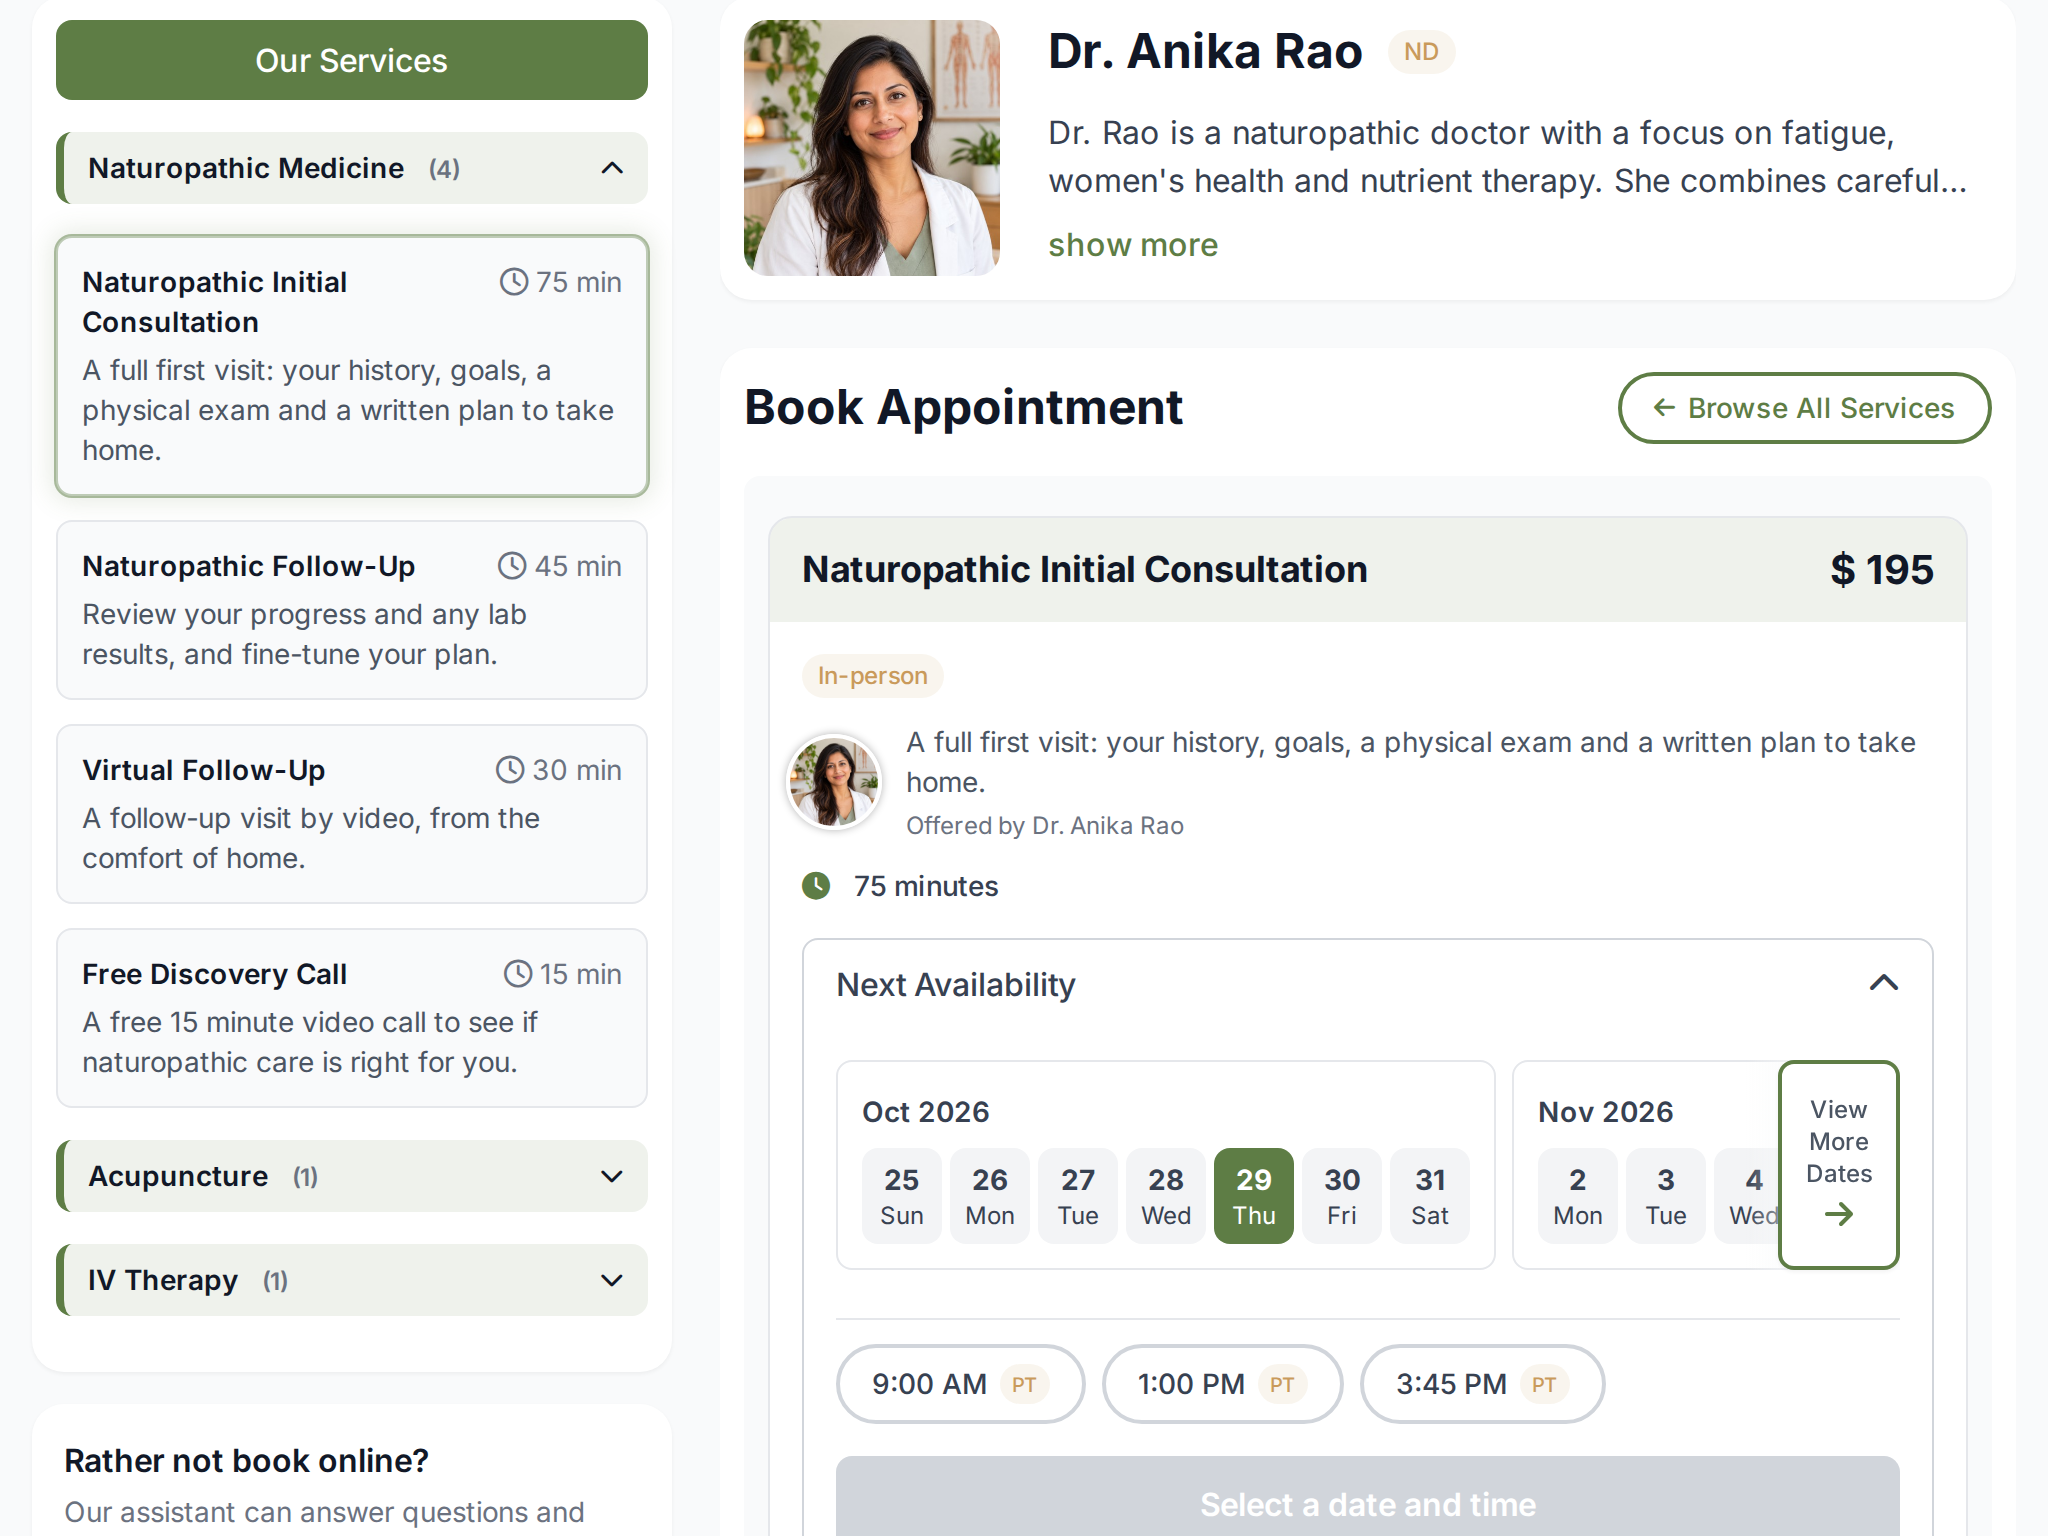Choose the Free Discovery Call card
This screenshot has width=2048, height=1536.
click(352, 1018)
